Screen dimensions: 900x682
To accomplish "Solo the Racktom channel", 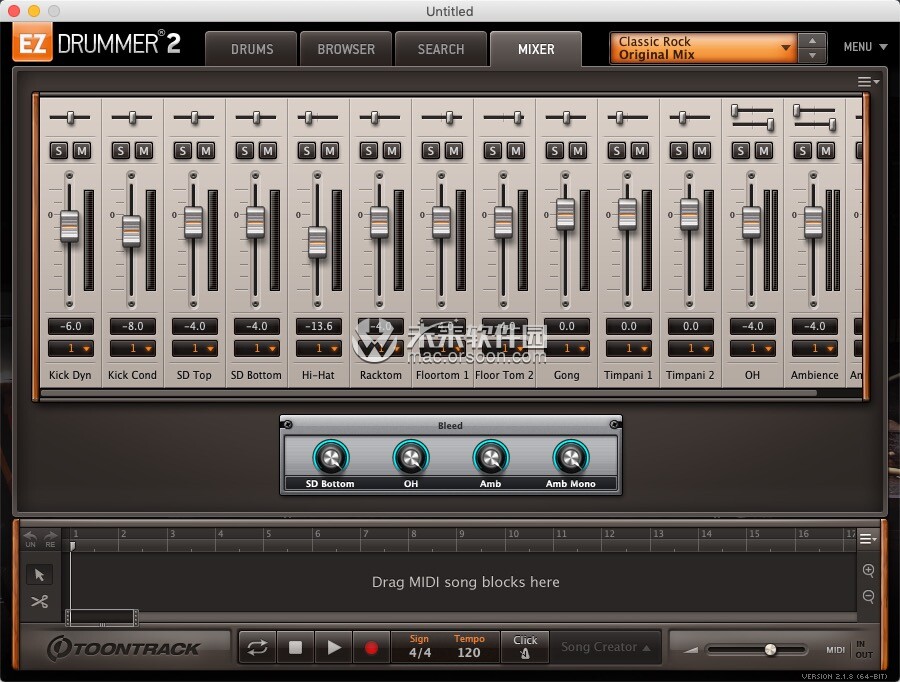I will pos(368,151).
